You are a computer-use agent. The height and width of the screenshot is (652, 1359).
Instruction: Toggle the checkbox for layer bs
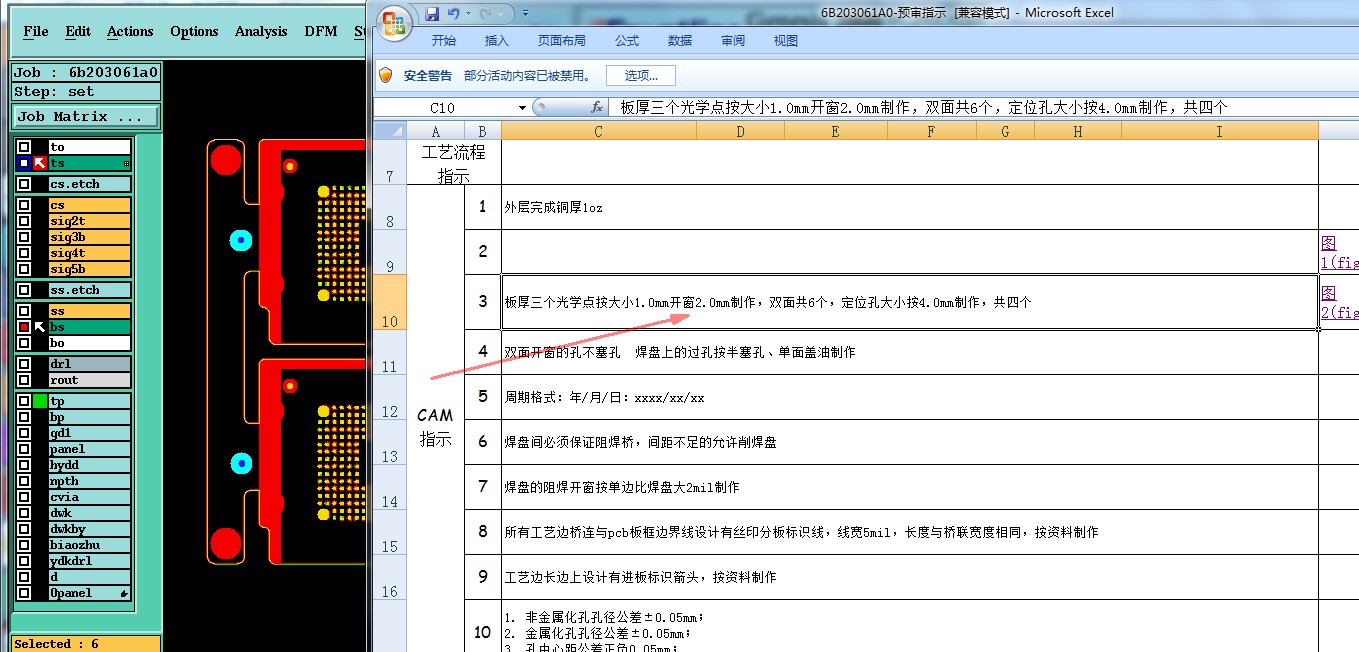[24, 327]
